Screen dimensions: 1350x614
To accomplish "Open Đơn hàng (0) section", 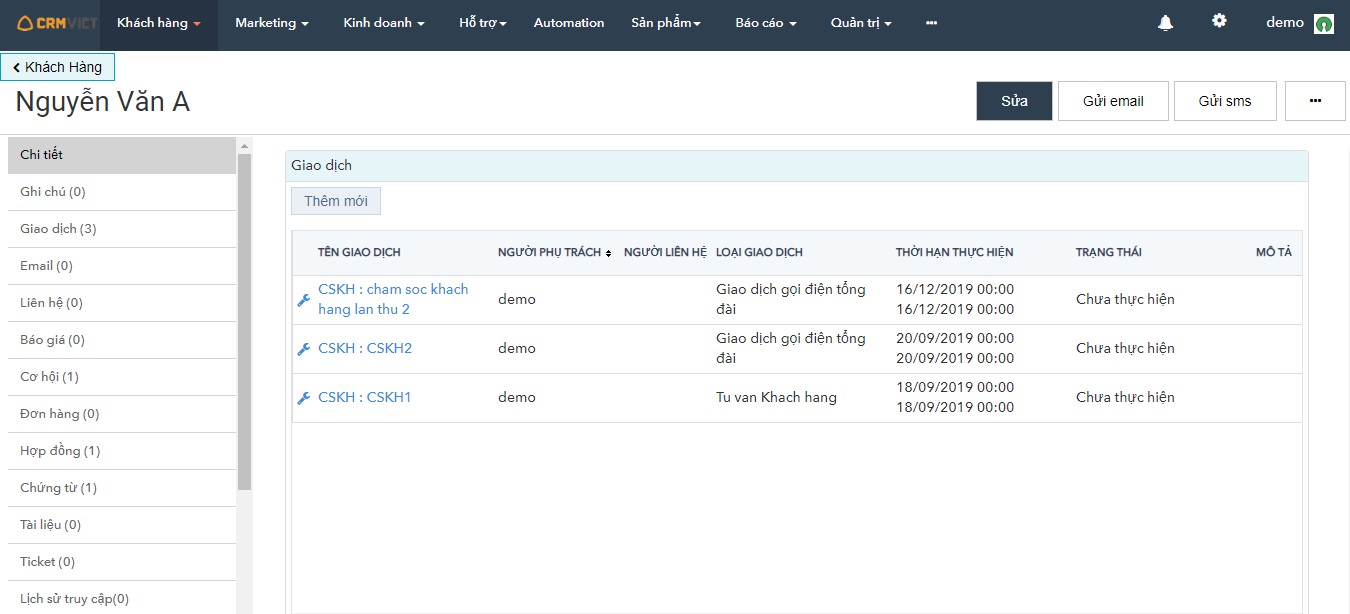I will coord(122,414).
